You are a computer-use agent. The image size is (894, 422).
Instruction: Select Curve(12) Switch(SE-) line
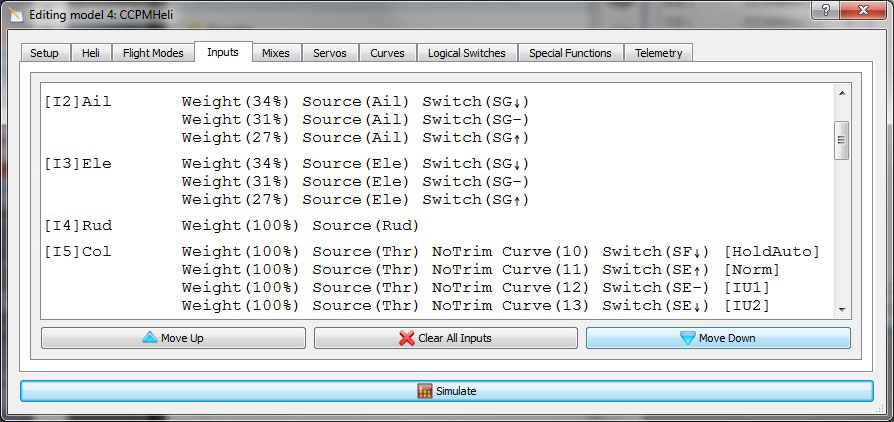pos(476,288)
